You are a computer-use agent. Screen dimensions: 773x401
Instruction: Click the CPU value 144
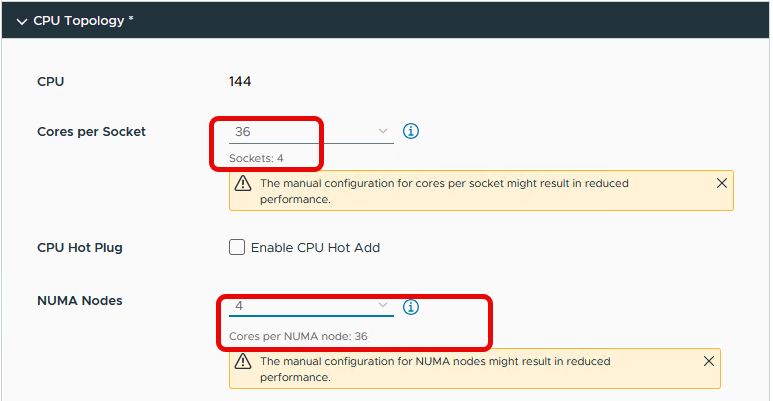point(240,81)
